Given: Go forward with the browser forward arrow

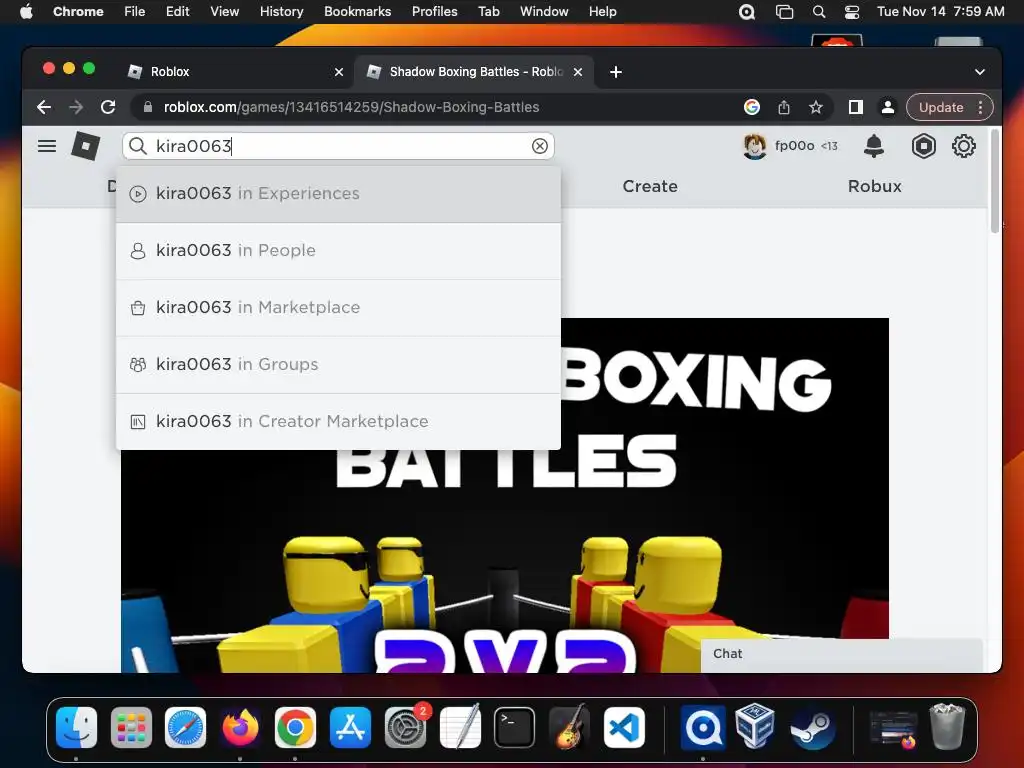Looking at the screenshot, I should pyautogui.click(x=76, y=107).
